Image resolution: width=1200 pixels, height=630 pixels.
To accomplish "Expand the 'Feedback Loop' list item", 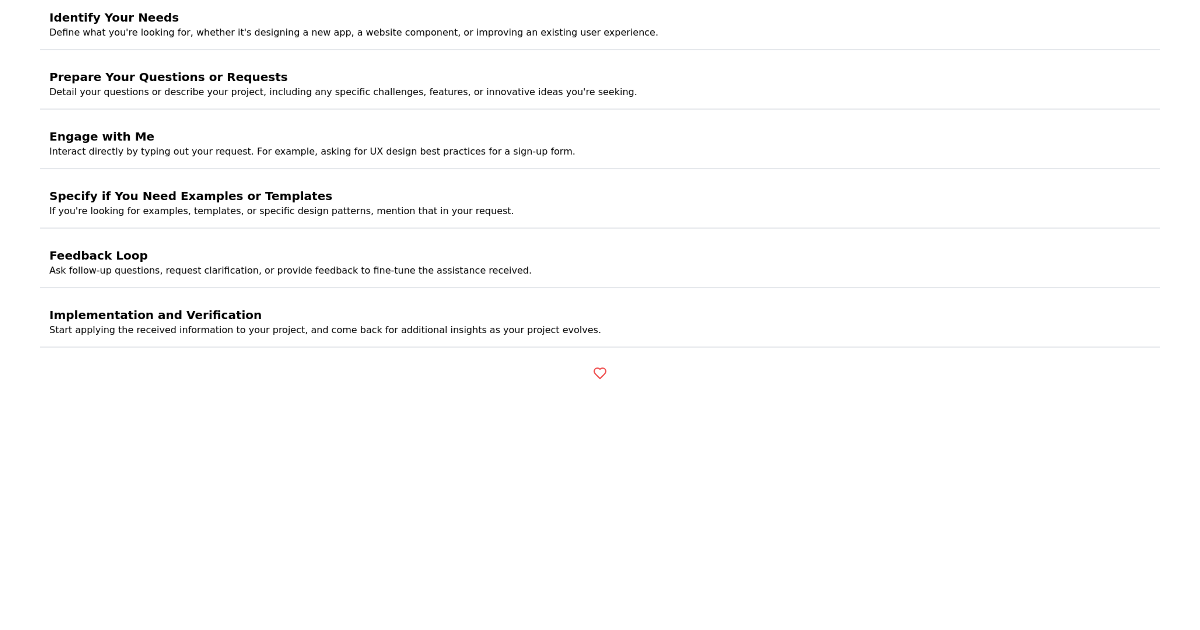I will (x=98, y=255).
